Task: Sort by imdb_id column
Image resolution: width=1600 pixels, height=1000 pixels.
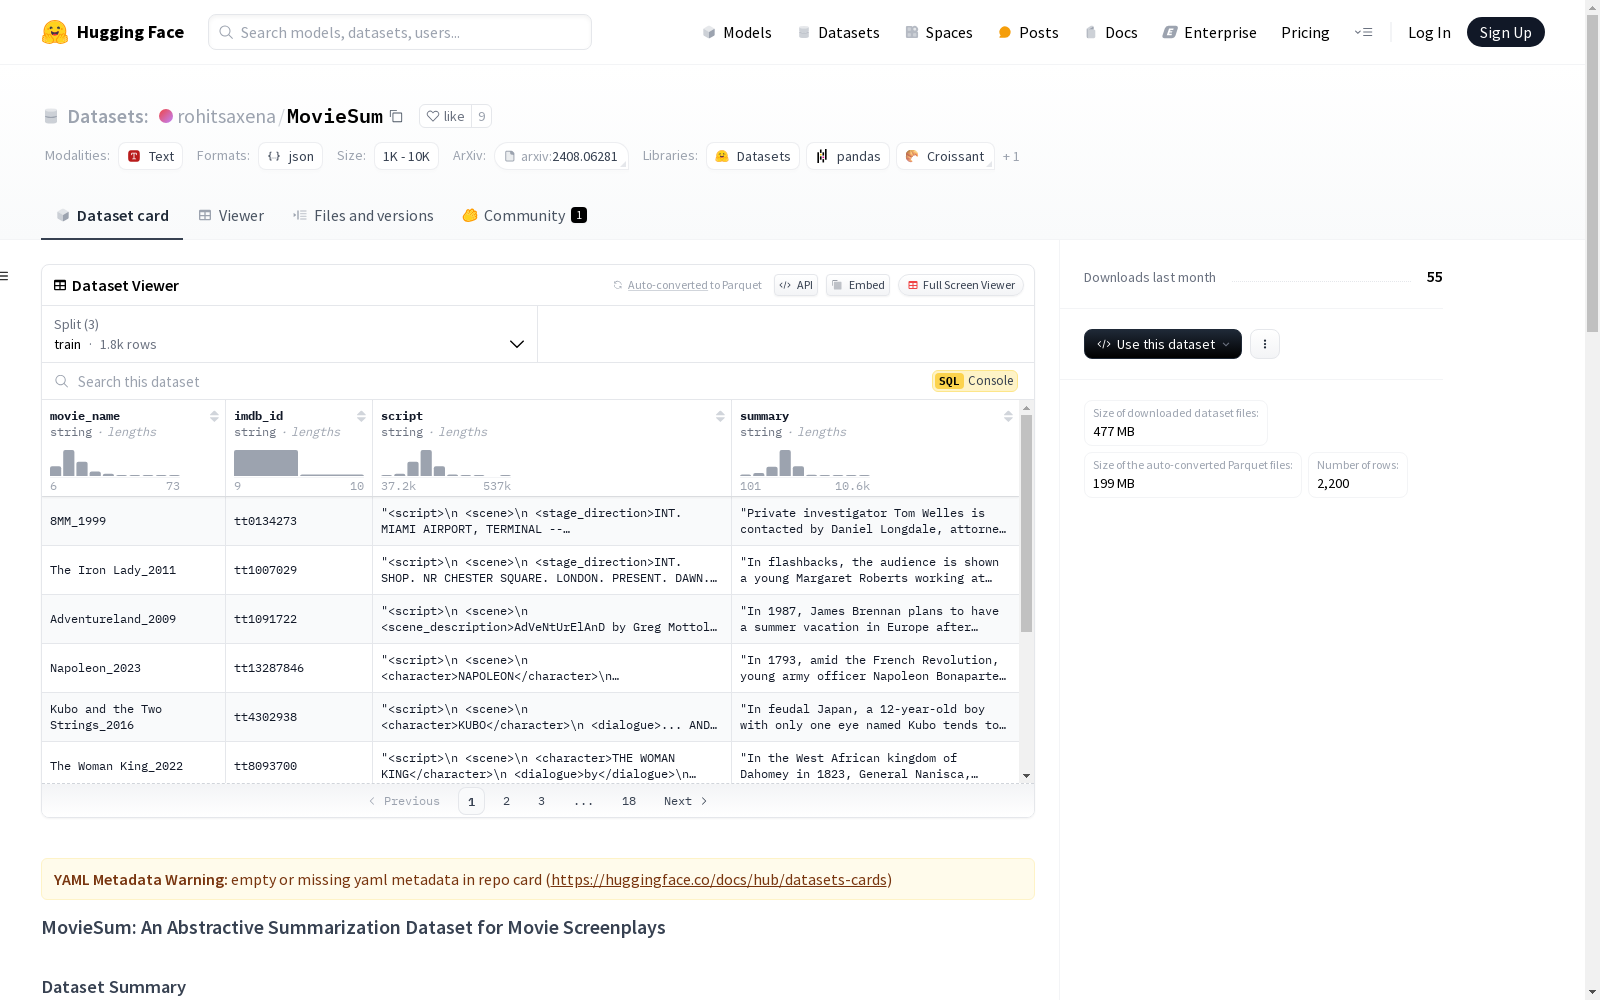Action: [361, 416]
